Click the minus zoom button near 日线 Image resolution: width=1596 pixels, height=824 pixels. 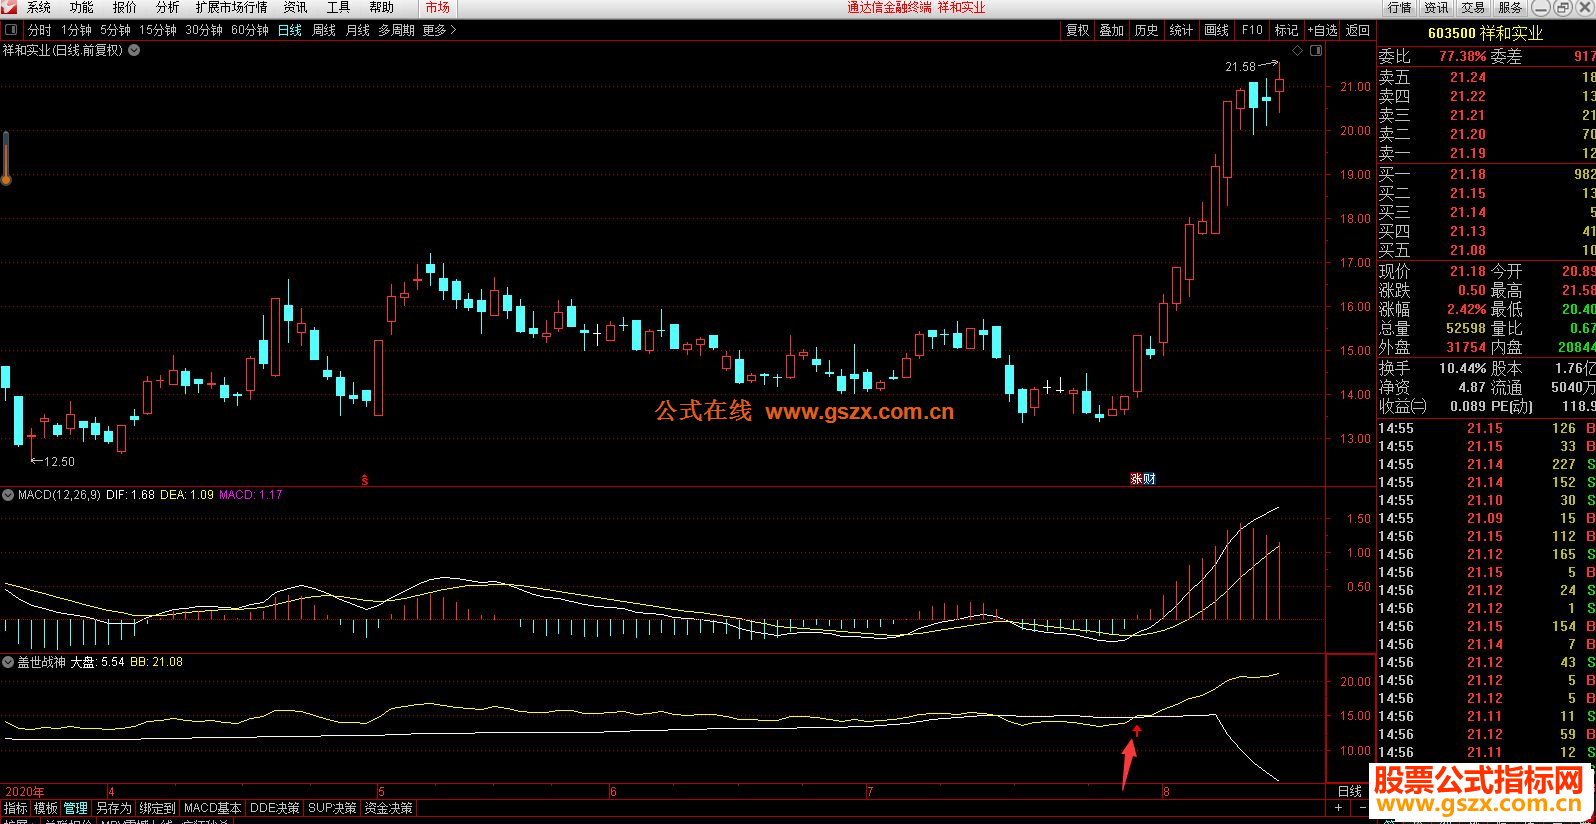coord(1362,806)
